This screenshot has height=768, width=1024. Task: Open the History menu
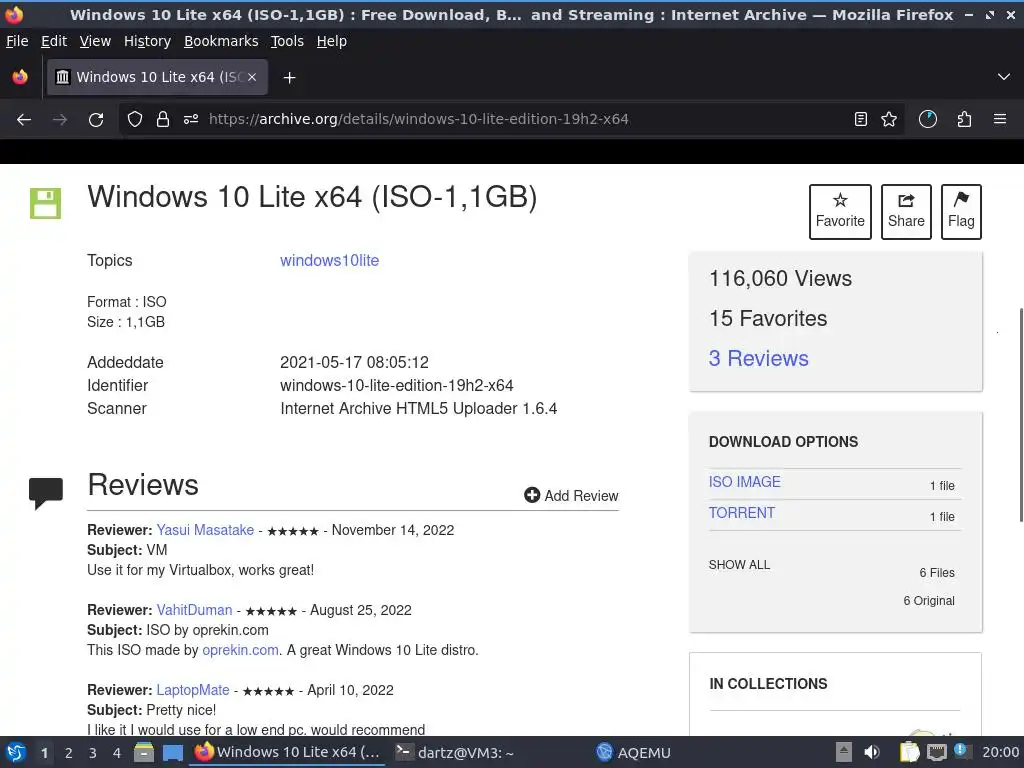[x=147, y=41]
